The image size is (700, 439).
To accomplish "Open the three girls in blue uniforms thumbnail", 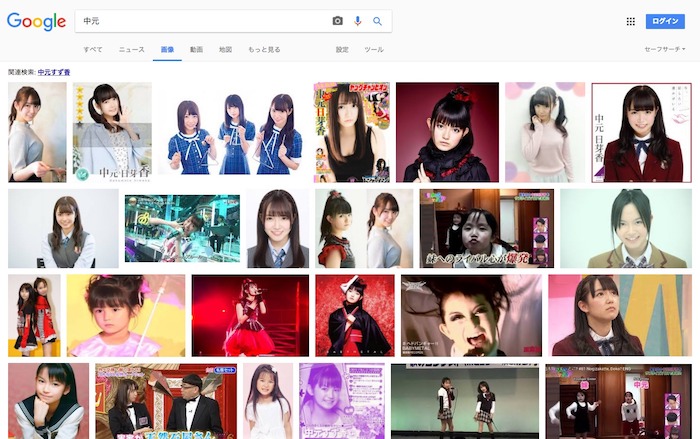I will pyautogui.click(x=233, y=132).
